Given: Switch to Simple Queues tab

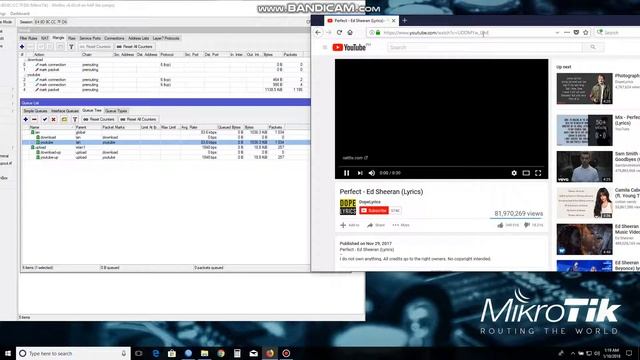Looking at the screenshot, I should (x=35, y=111).
